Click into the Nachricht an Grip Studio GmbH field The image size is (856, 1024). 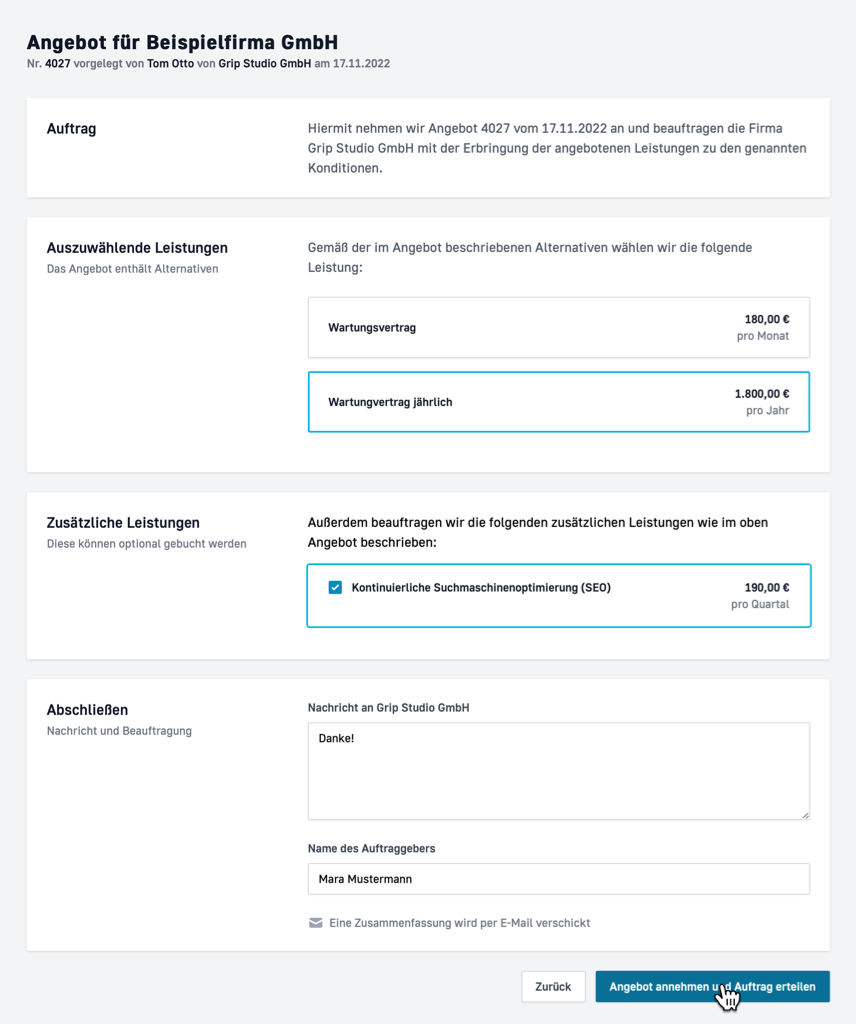pyautogui.click(x=558, y=770)
